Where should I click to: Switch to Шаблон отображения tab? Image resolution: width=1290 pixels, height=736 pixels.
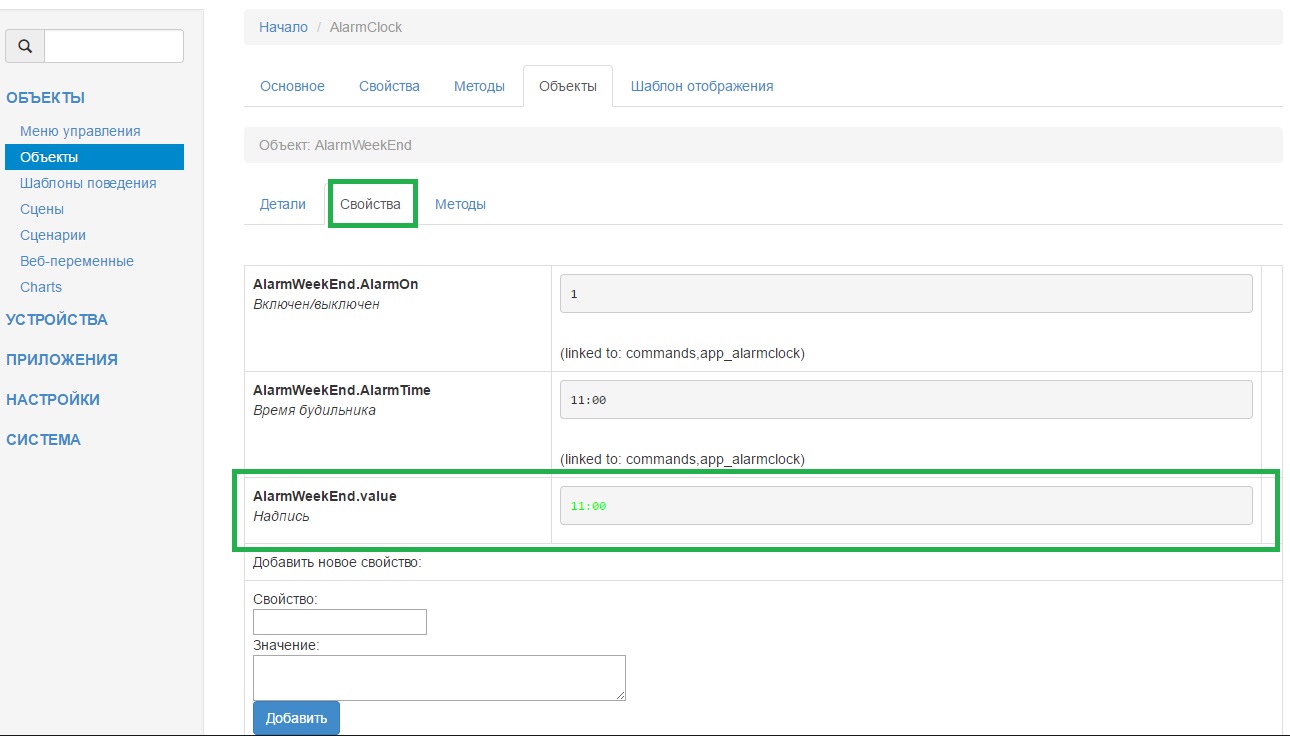point(702,86)
